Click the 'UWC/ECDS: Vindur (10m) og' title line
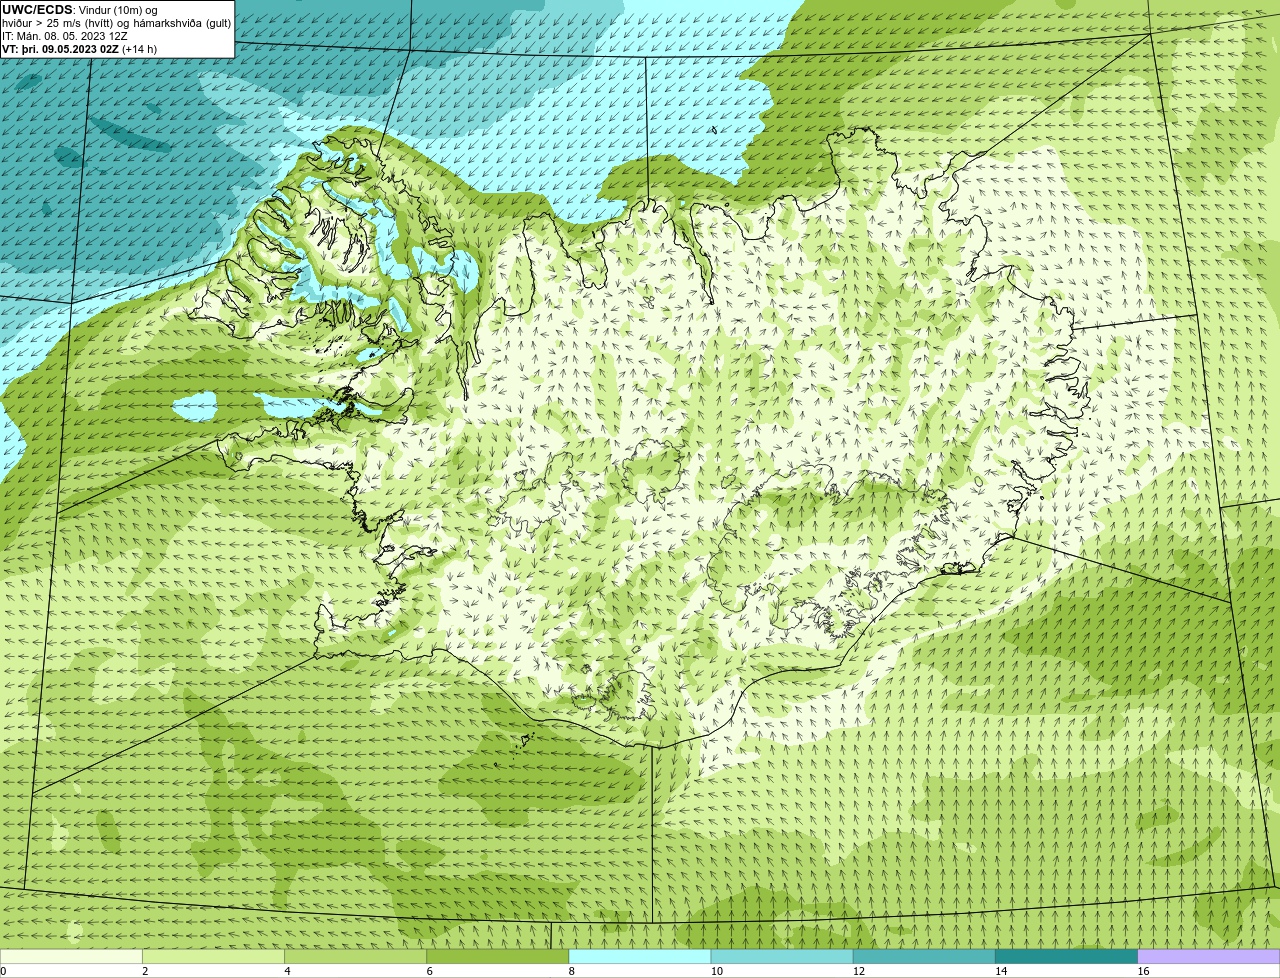The height and width of the screenshot is (978, 1280). [x=80, y=10]
